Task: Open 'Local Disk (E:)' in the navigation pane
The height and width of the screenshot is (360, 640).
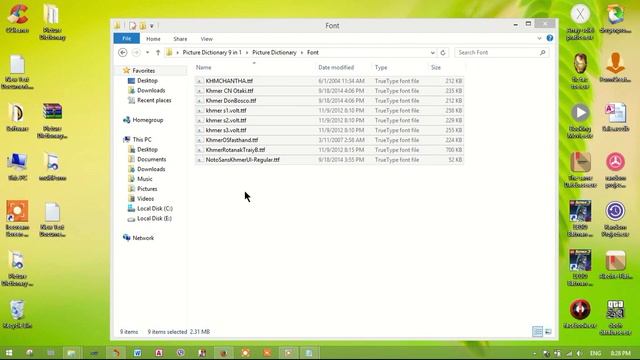Action: click(x=154, y=219)
